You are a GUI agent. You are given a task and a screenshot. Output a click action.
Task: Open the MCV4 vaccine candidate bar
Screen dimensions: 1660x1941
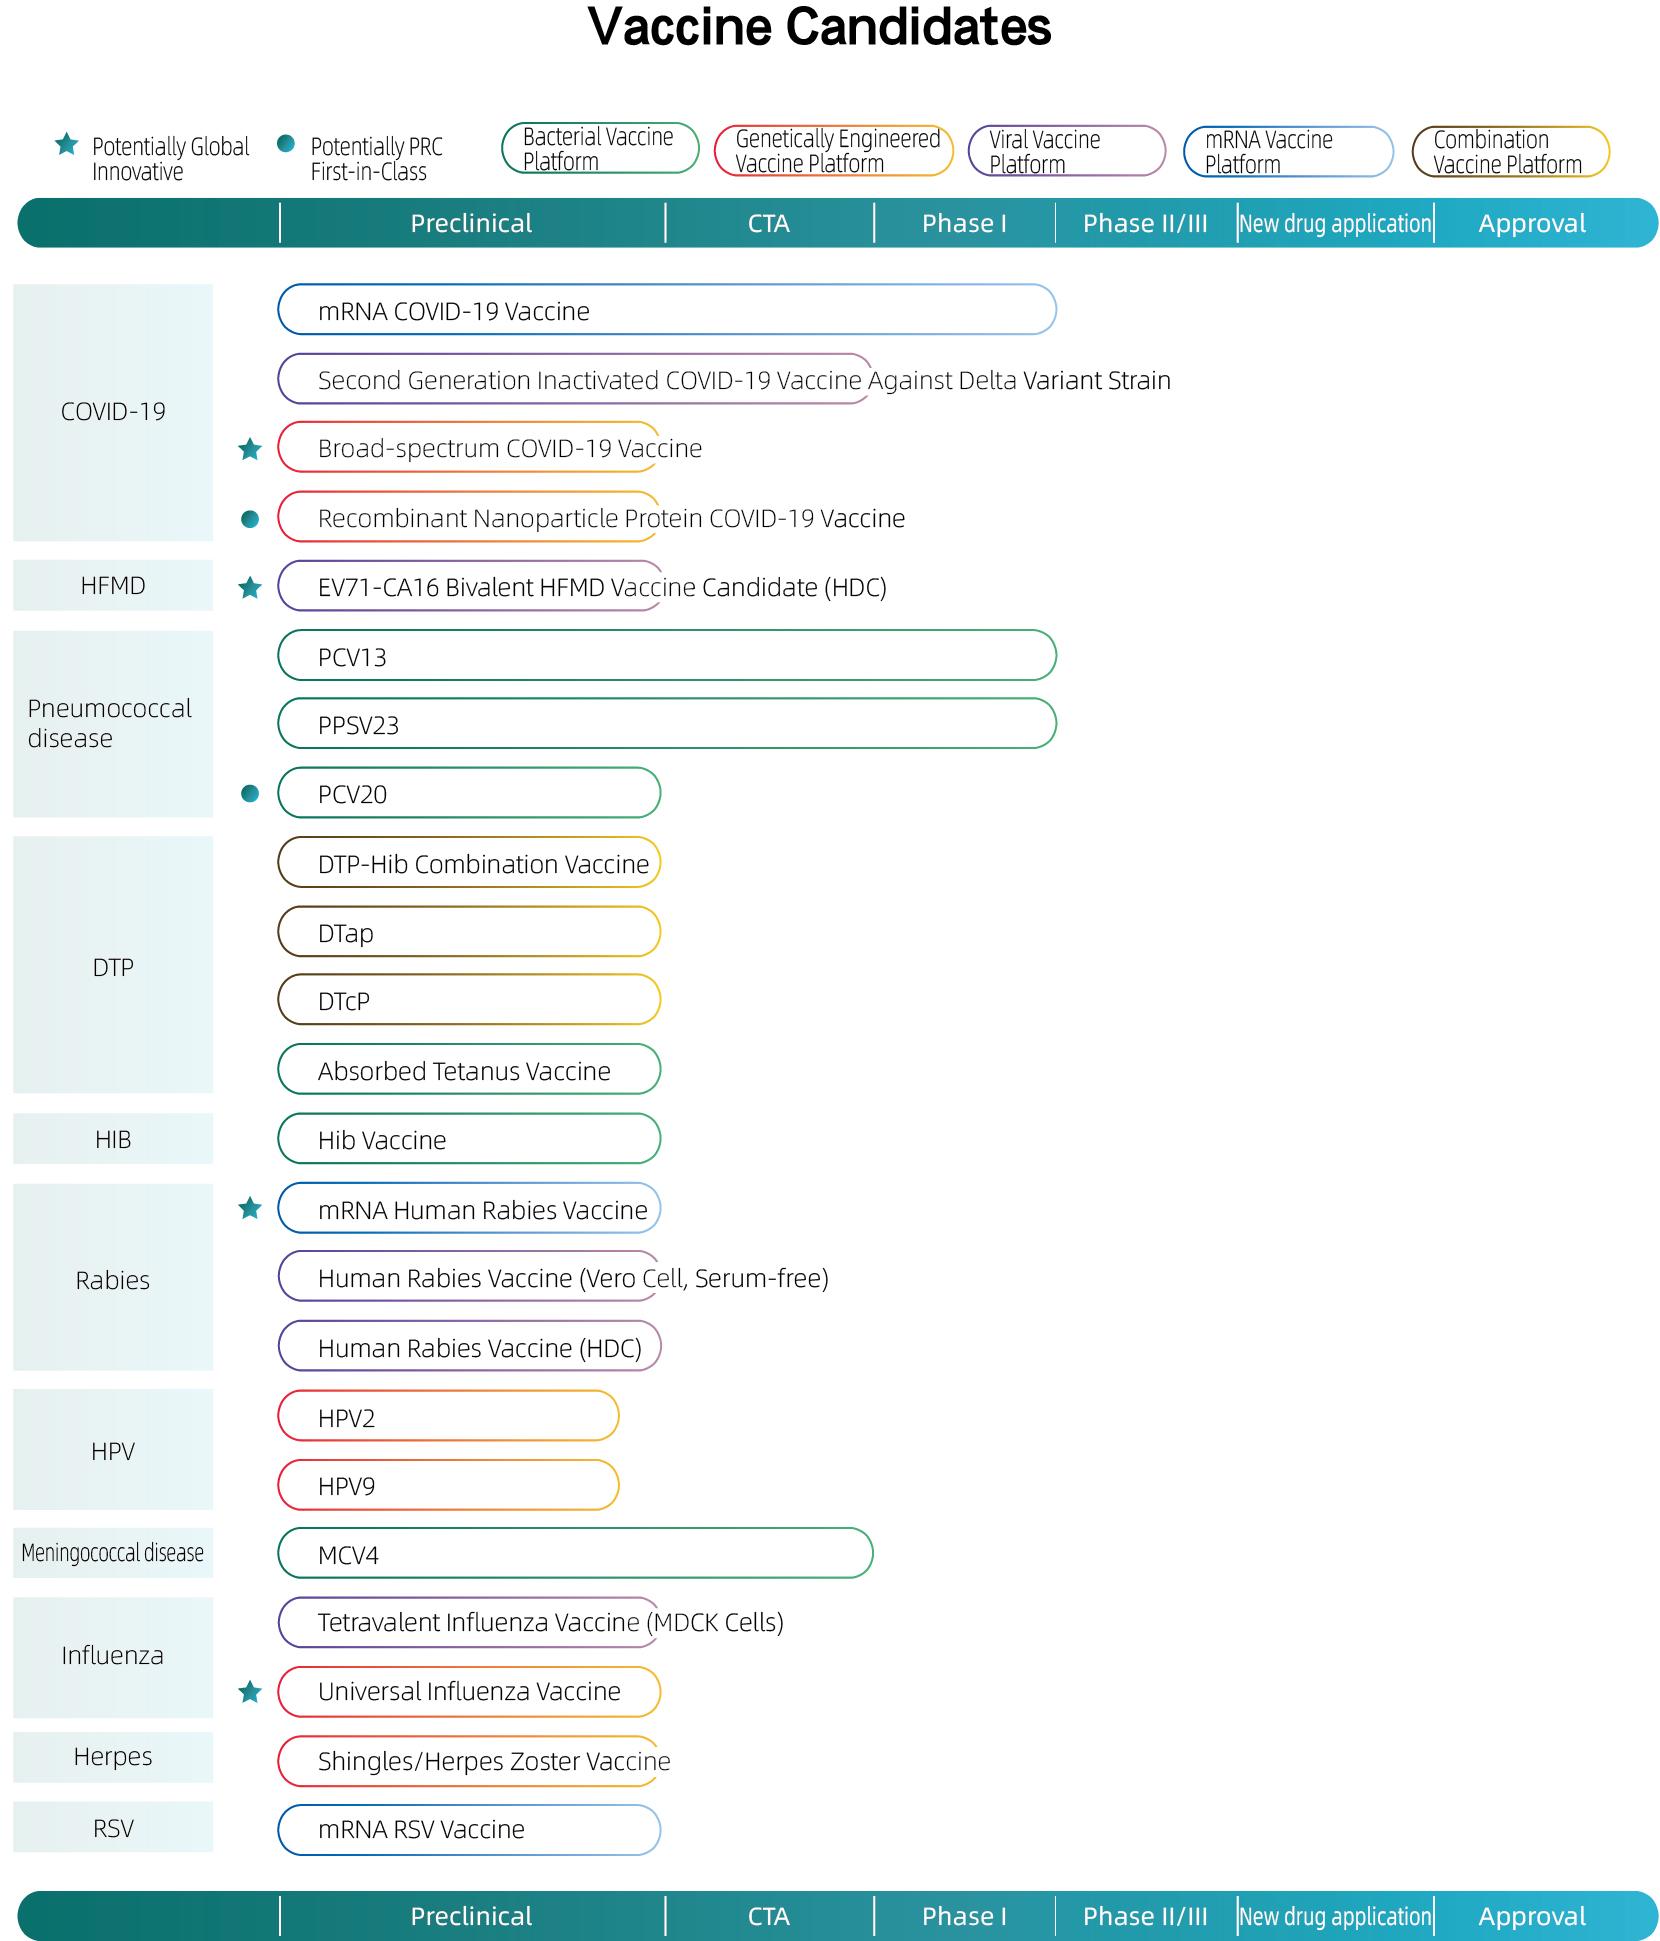click(574, 1554)
